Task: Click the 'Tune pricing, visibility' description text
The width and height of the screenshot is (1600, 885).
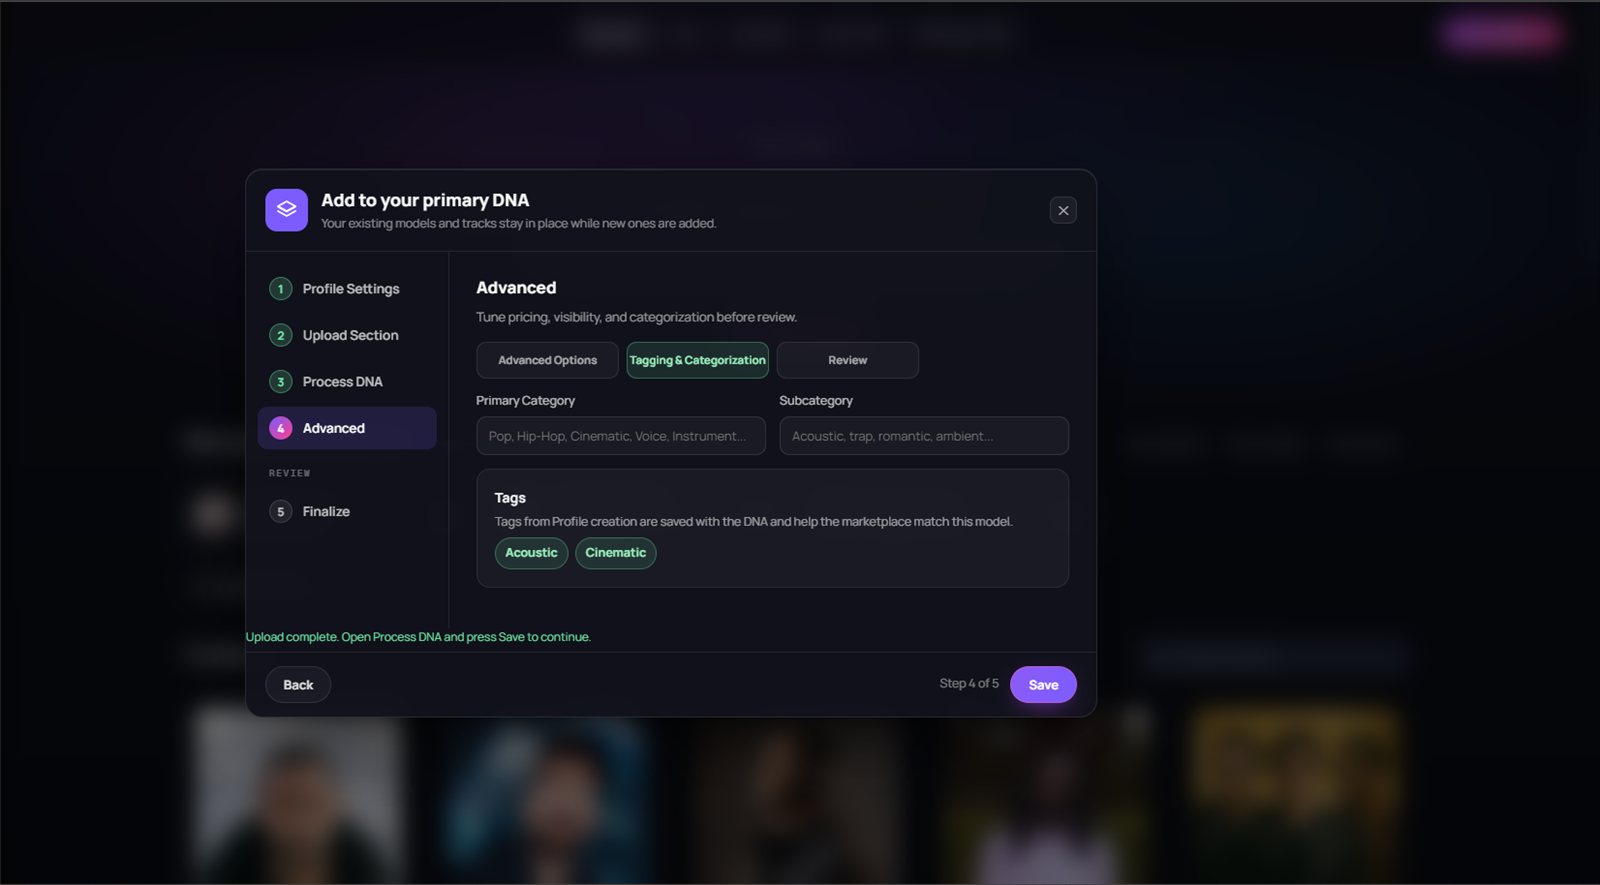Action: click(636, 317)
